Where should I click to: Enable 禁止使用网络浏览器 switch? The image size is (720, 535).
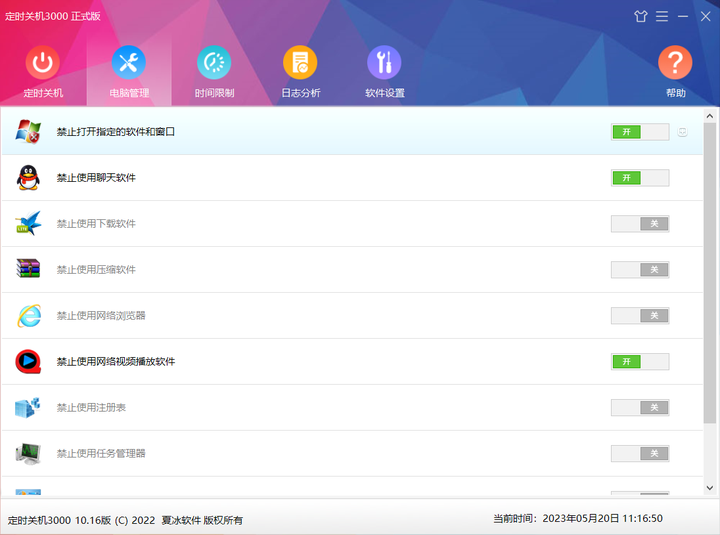[x=640, y=315]
